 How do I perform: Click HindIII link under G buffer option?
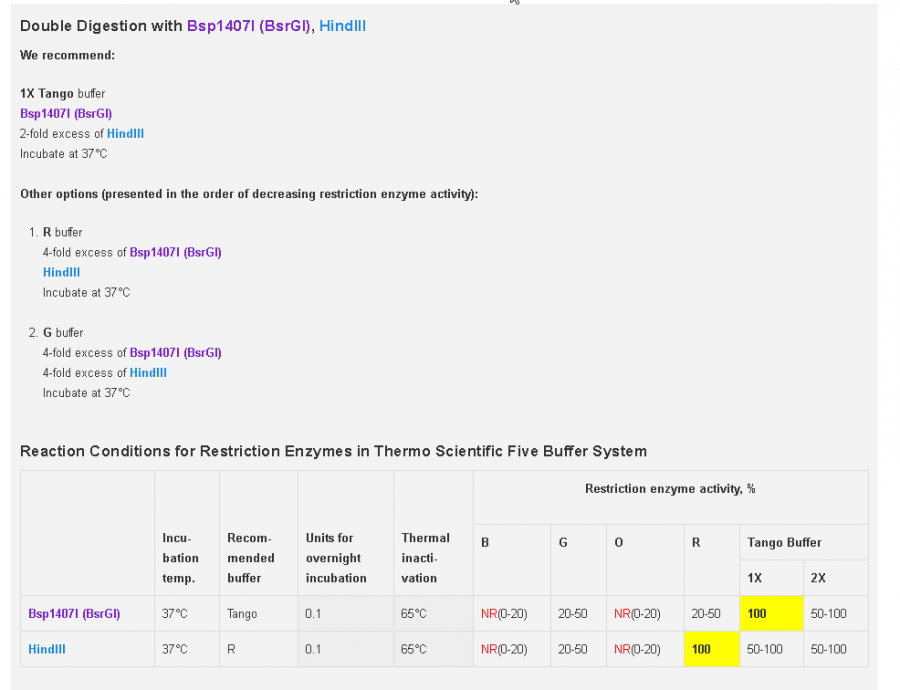(148, 372)
